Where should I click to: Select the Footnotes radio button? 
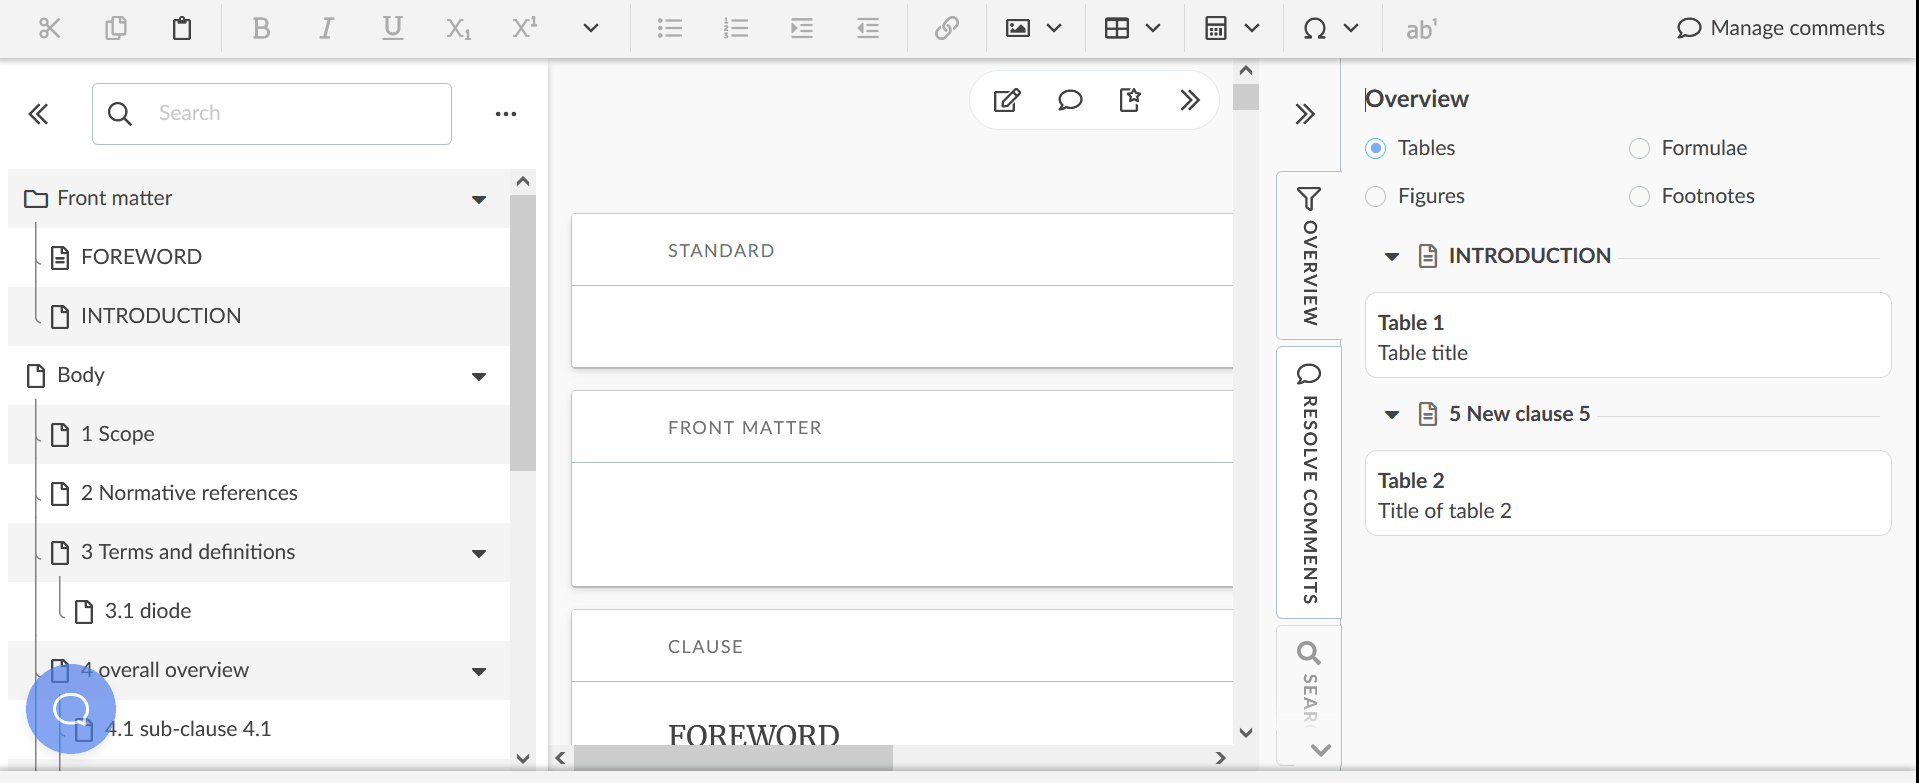click(1640, 196)
